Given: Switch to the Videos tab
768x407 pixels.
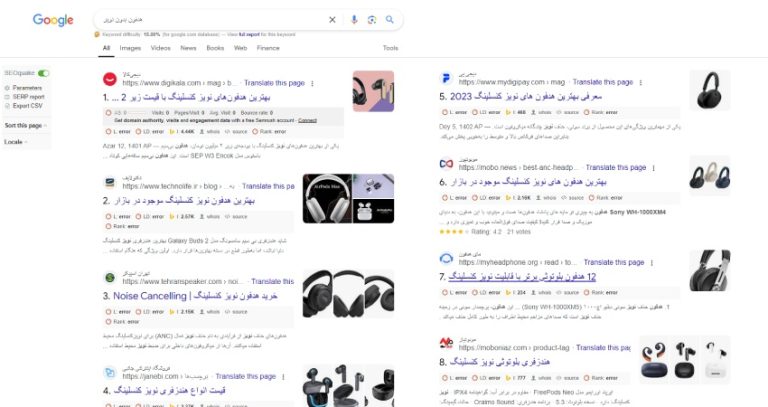Looking at the screenshot, I should 161,48.
